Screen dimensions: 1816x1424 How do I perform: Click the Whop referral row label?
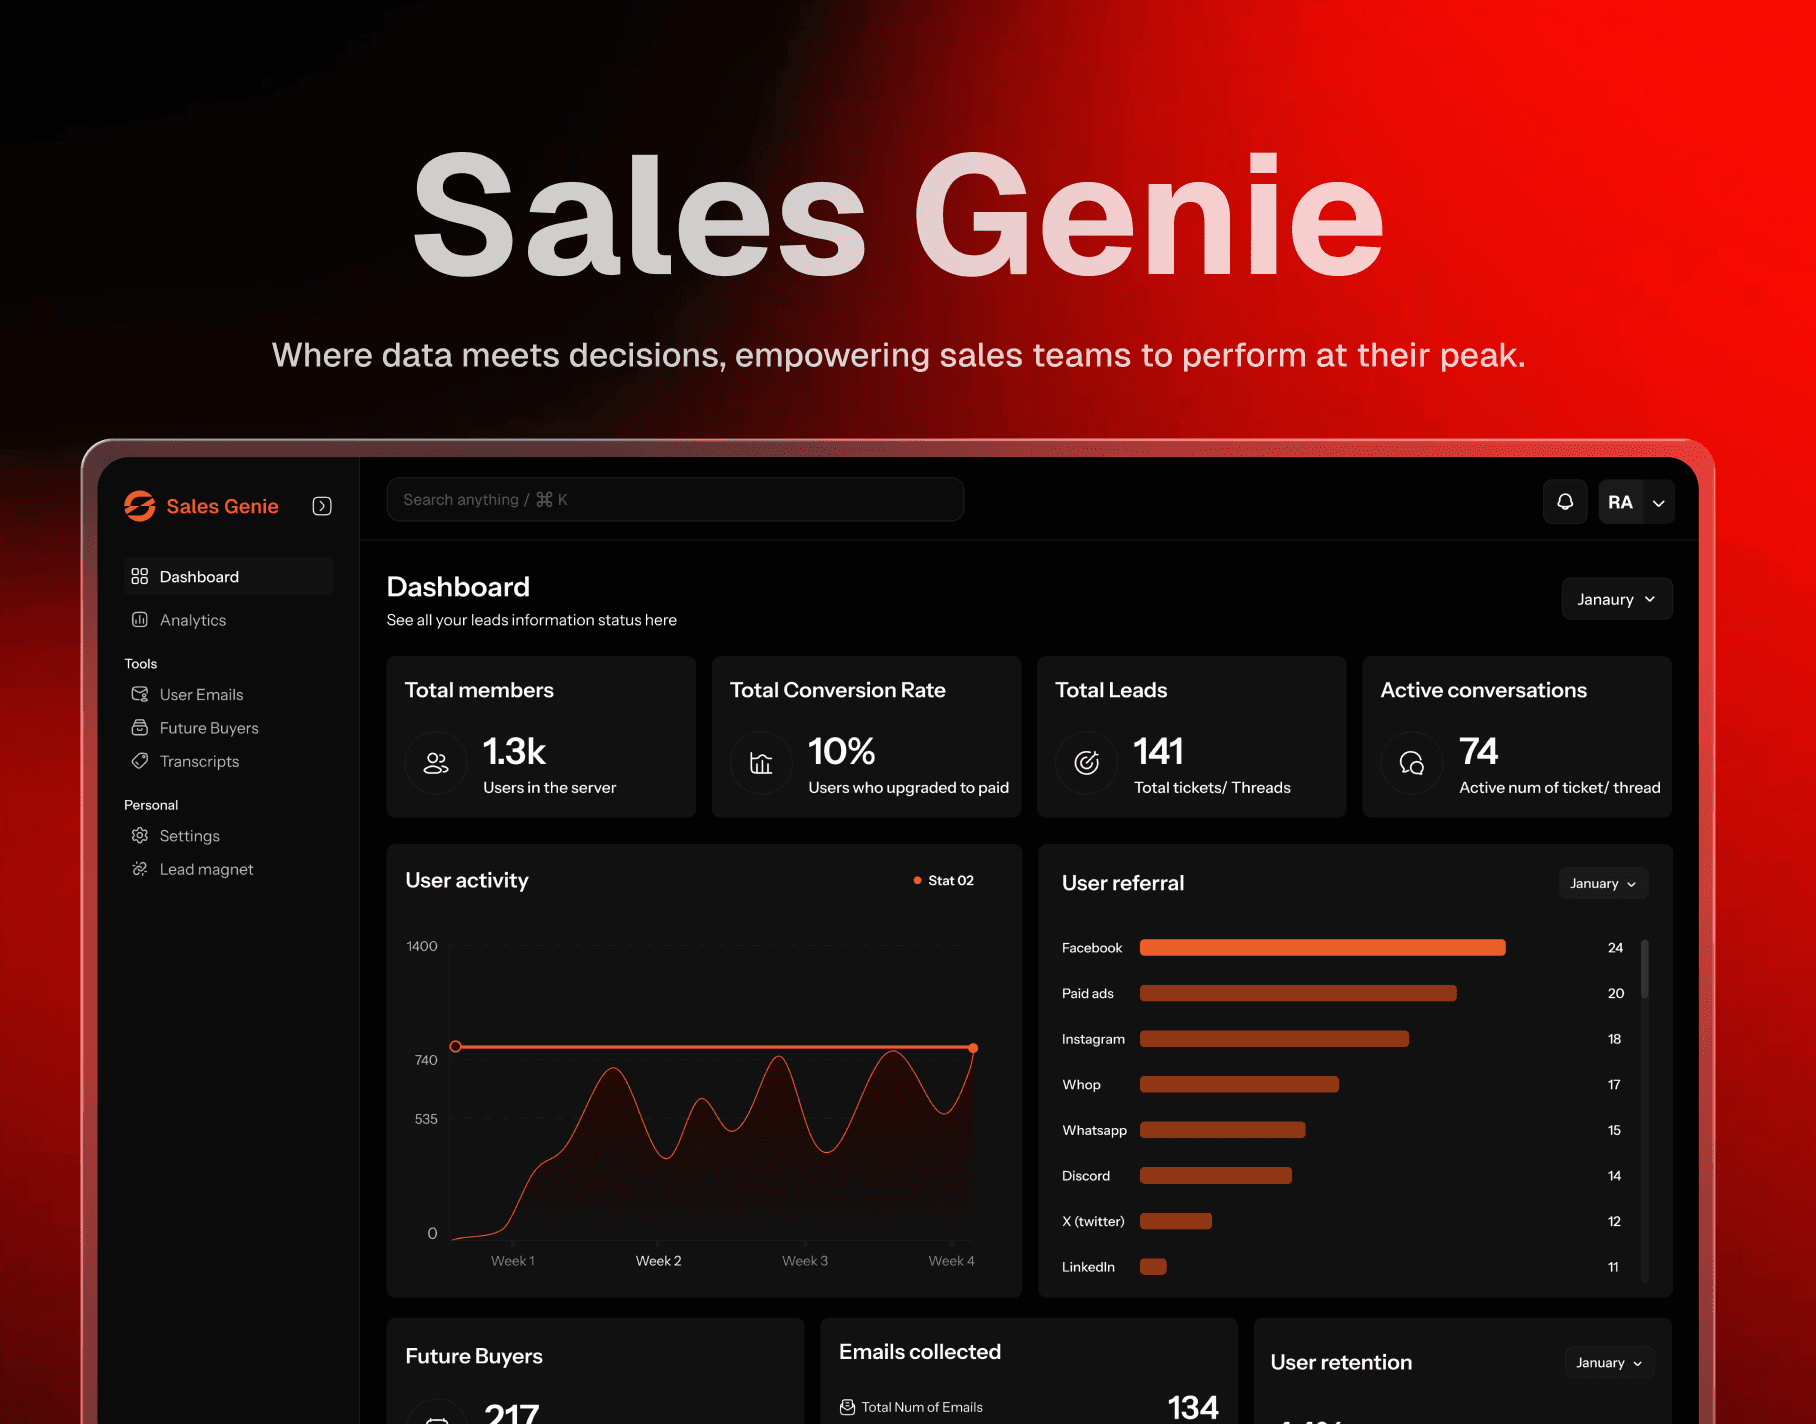pyautogui.click(x=1081, y=1085)
